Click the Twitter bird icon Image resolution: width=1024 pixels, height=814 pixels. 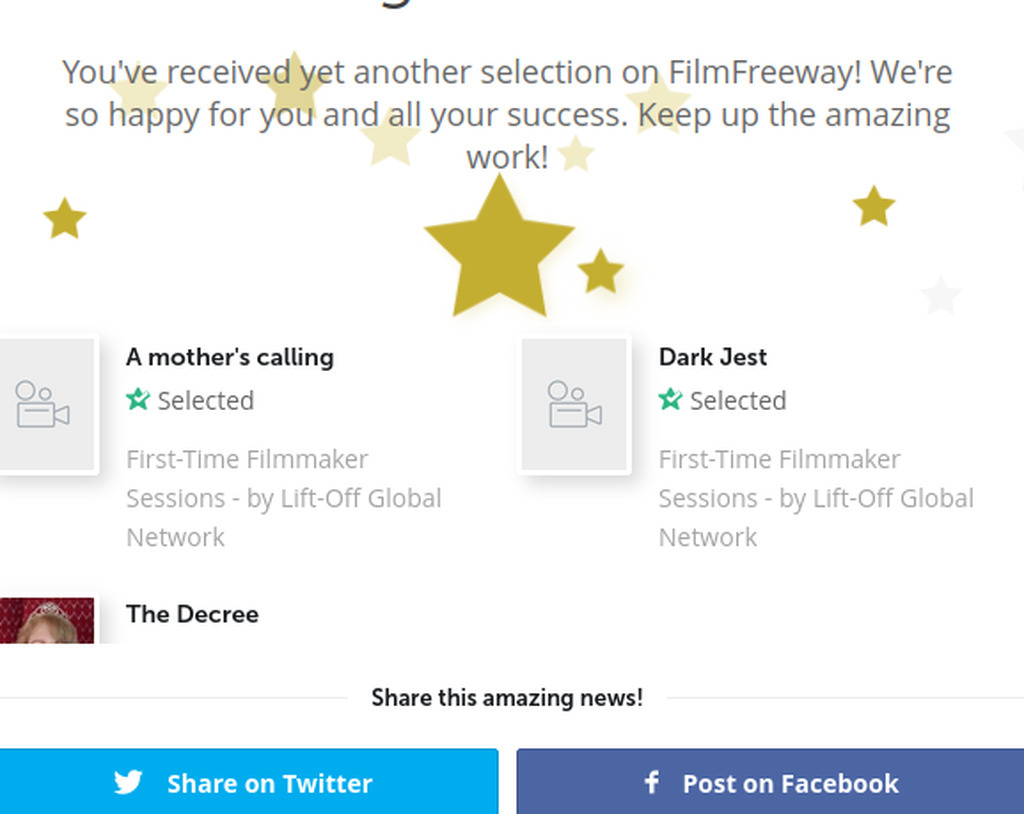[128, 782]
